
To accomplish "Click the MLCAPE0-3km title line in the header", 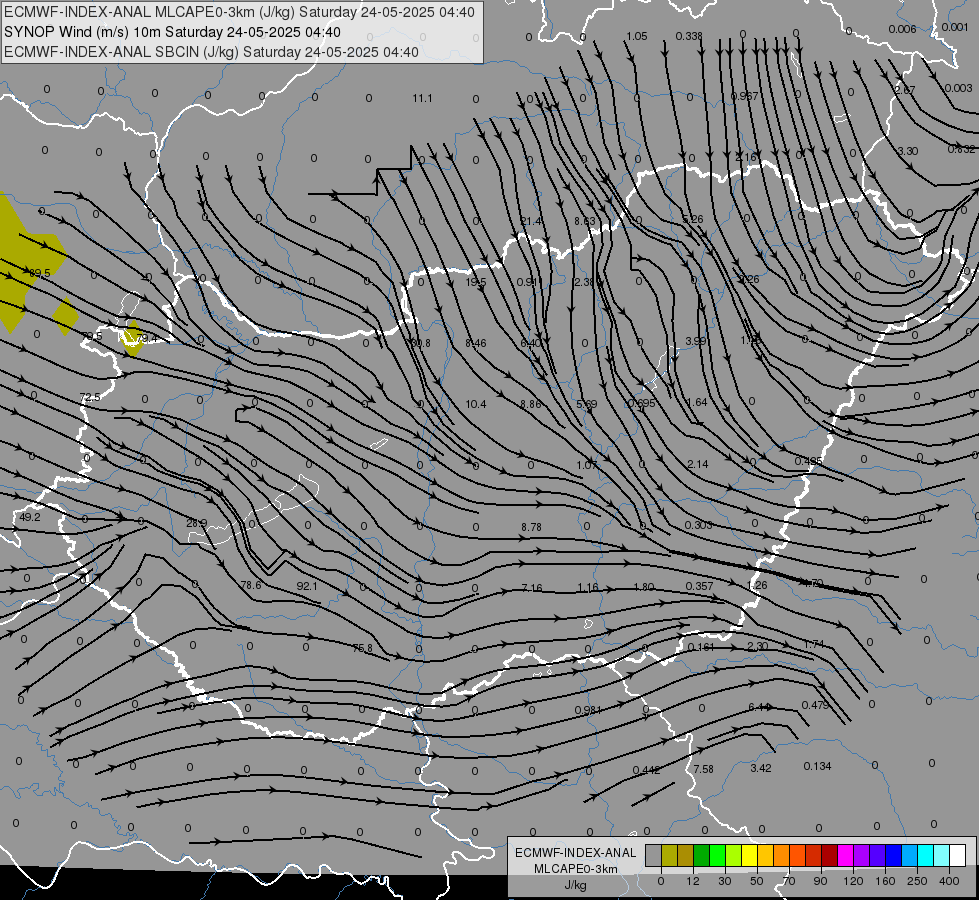I will pyautogui.click(x=239, y=12).
